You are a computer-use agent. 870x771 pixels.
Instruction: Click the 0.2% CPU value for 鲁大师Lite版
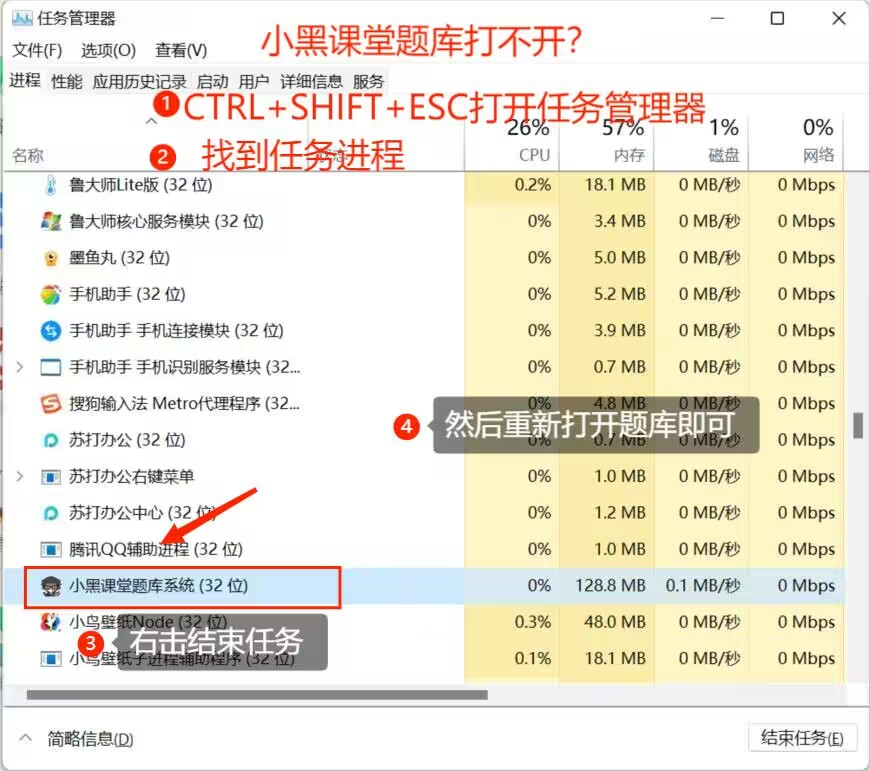click(x=533, y=185)
